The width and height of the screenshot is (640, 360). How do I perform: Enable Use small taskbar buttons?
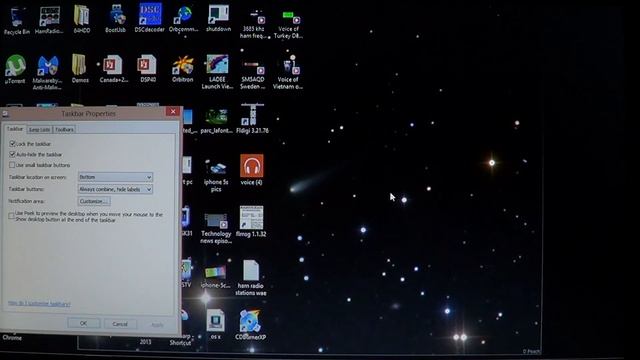pyautogui.click(x=12, y=165)
